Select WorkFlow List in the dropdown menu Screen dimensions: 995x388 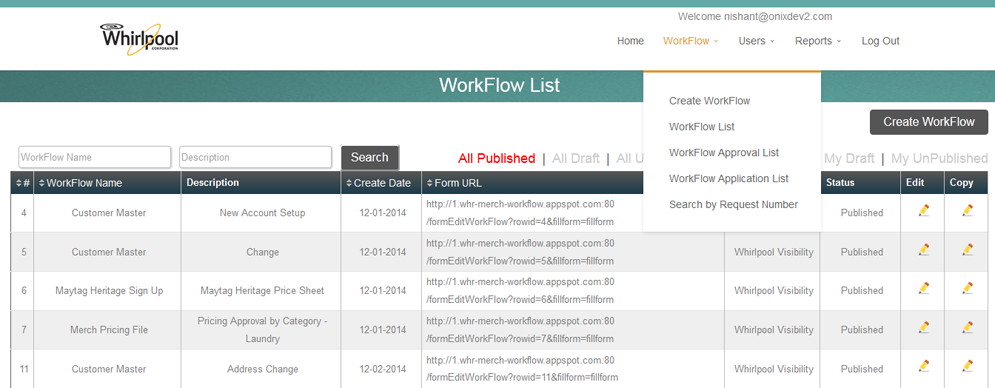tap(701, 127)
